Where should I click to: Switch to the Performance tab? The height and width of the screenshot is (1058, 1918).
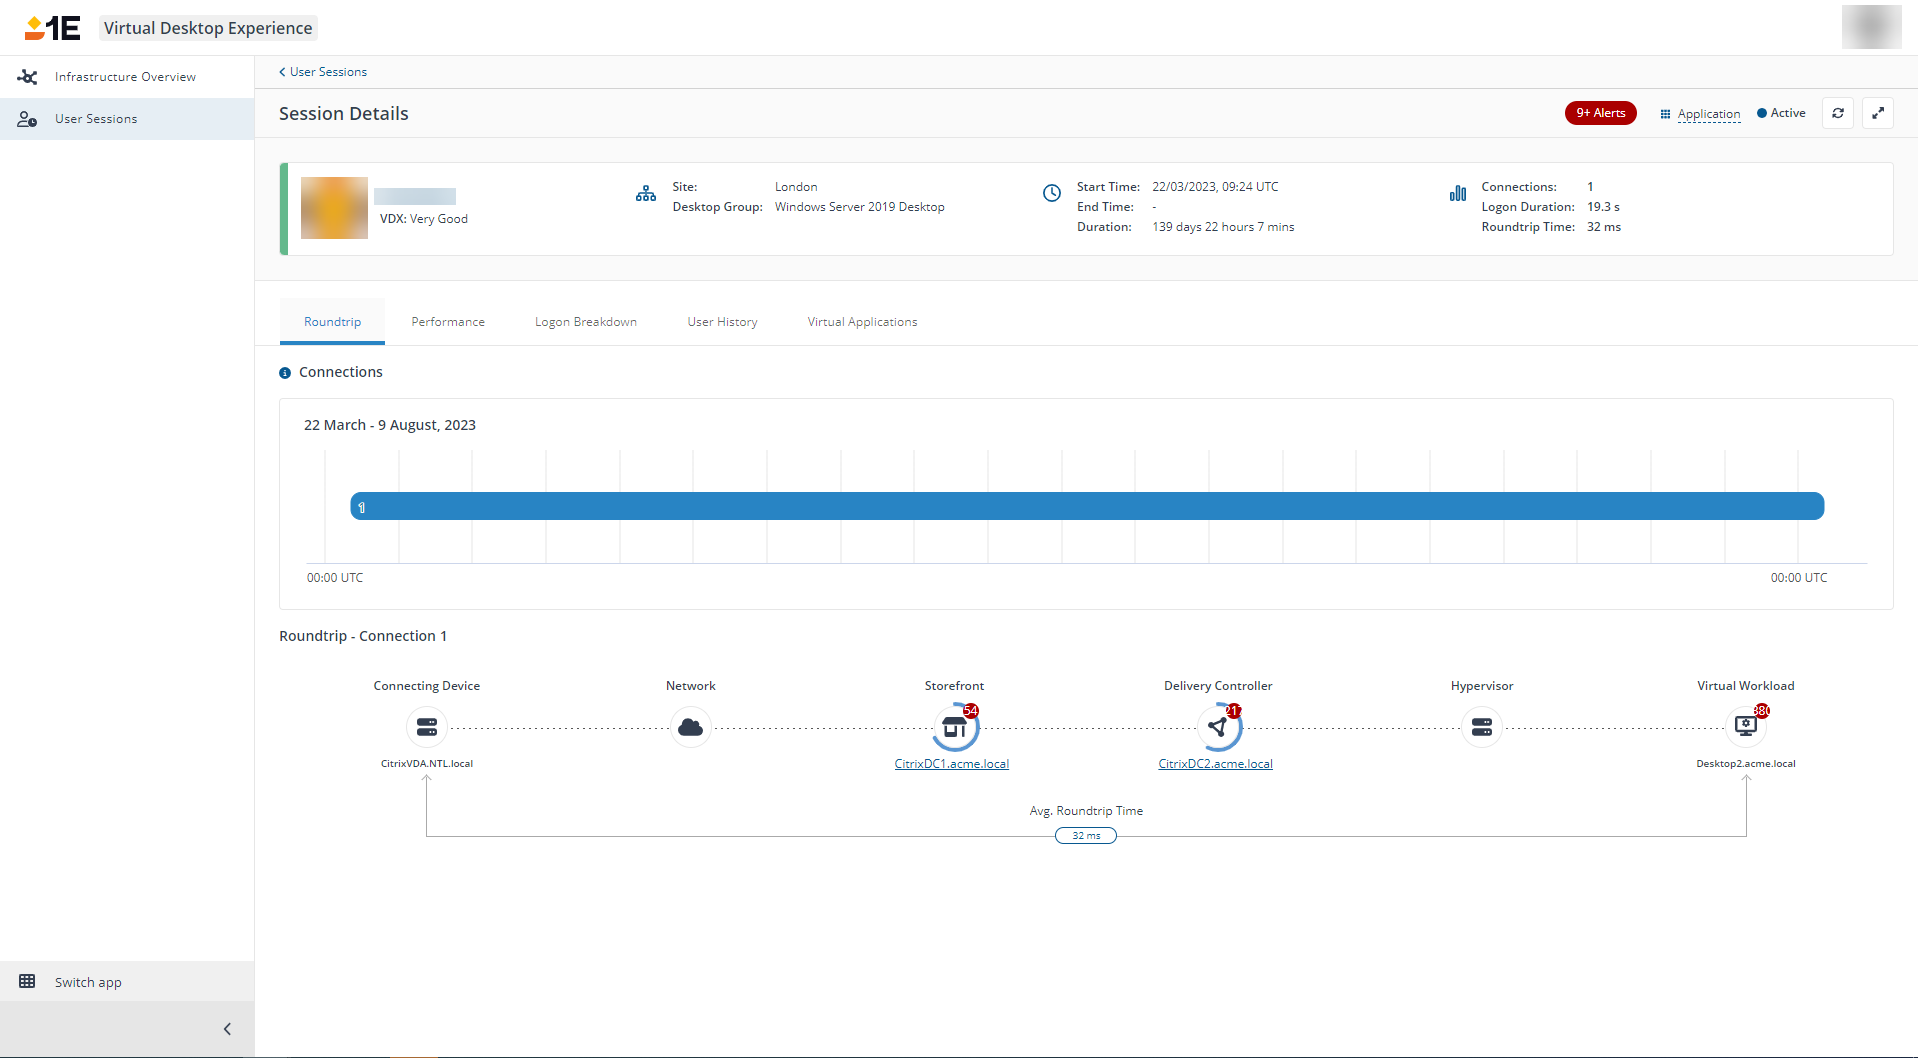pyautogui.click(x=448, y=322)
